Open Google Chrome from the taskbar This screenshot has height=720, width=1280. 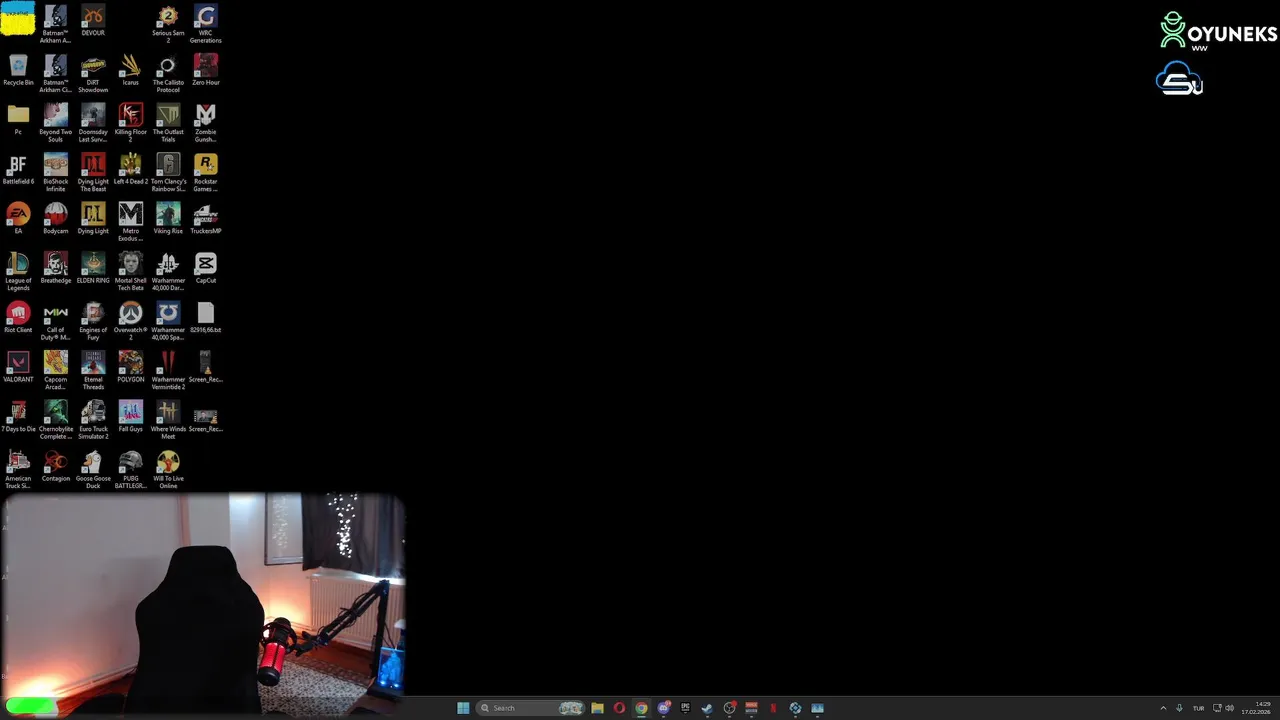point(641,708)
